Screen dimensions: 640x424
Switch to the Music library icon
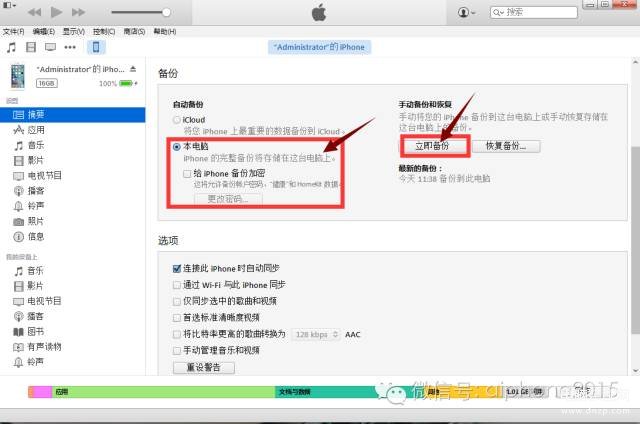(x=11, y=47)
